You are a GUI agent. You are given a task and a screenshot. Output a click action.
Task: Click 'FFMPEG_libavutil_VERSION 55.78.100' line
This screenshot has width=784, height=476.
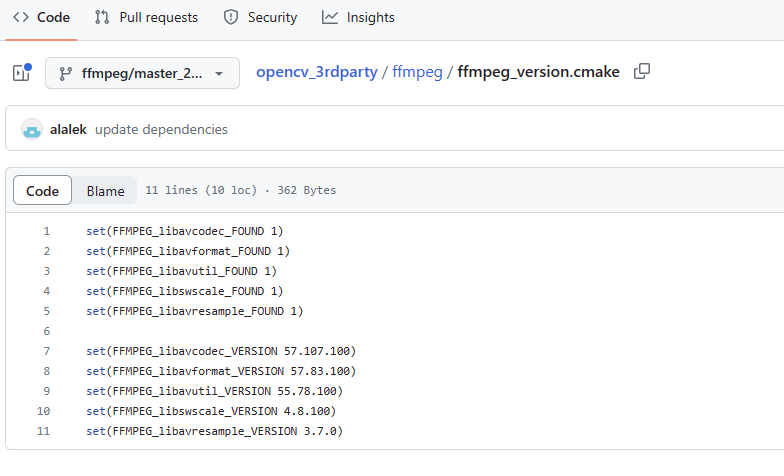[x=214, y=391]
